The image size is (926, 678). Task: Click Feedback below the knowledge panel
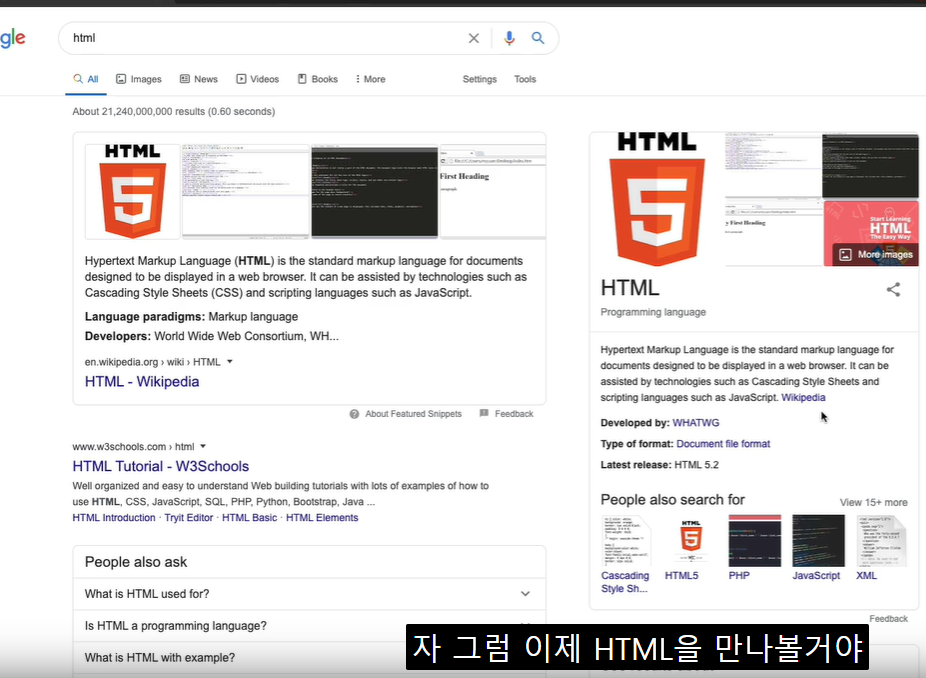click(x=888, y=619)
